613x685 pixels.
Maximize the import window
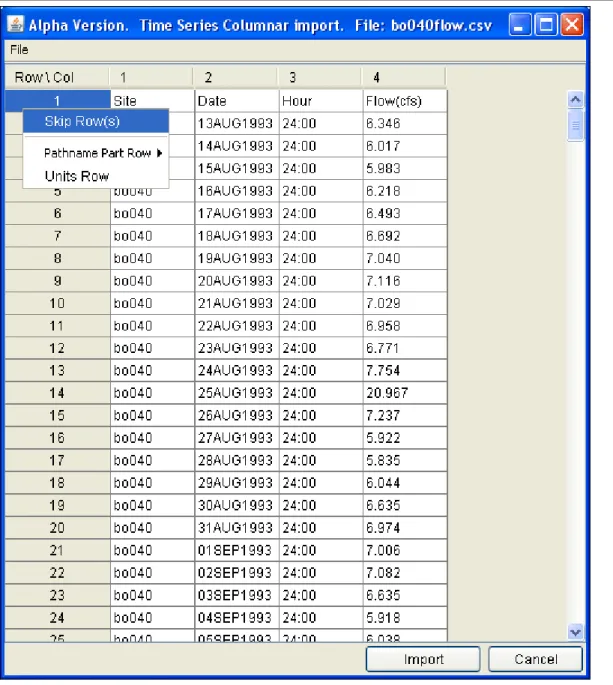(x=546, y=24)
